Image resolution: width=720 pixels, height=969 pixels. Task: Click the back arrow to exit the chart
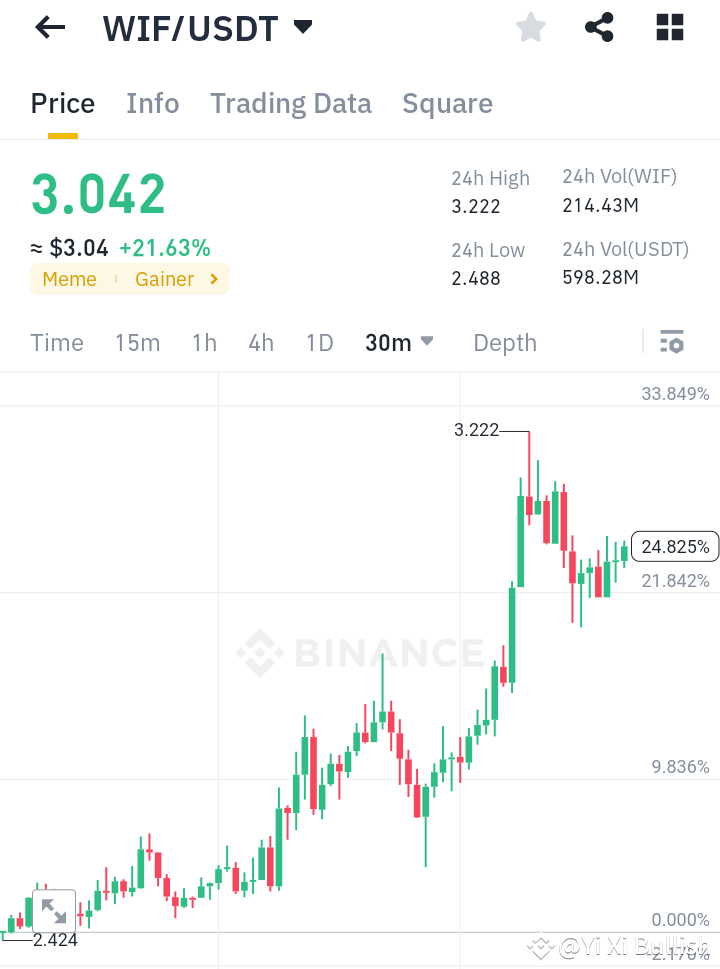tap(49, 27)
